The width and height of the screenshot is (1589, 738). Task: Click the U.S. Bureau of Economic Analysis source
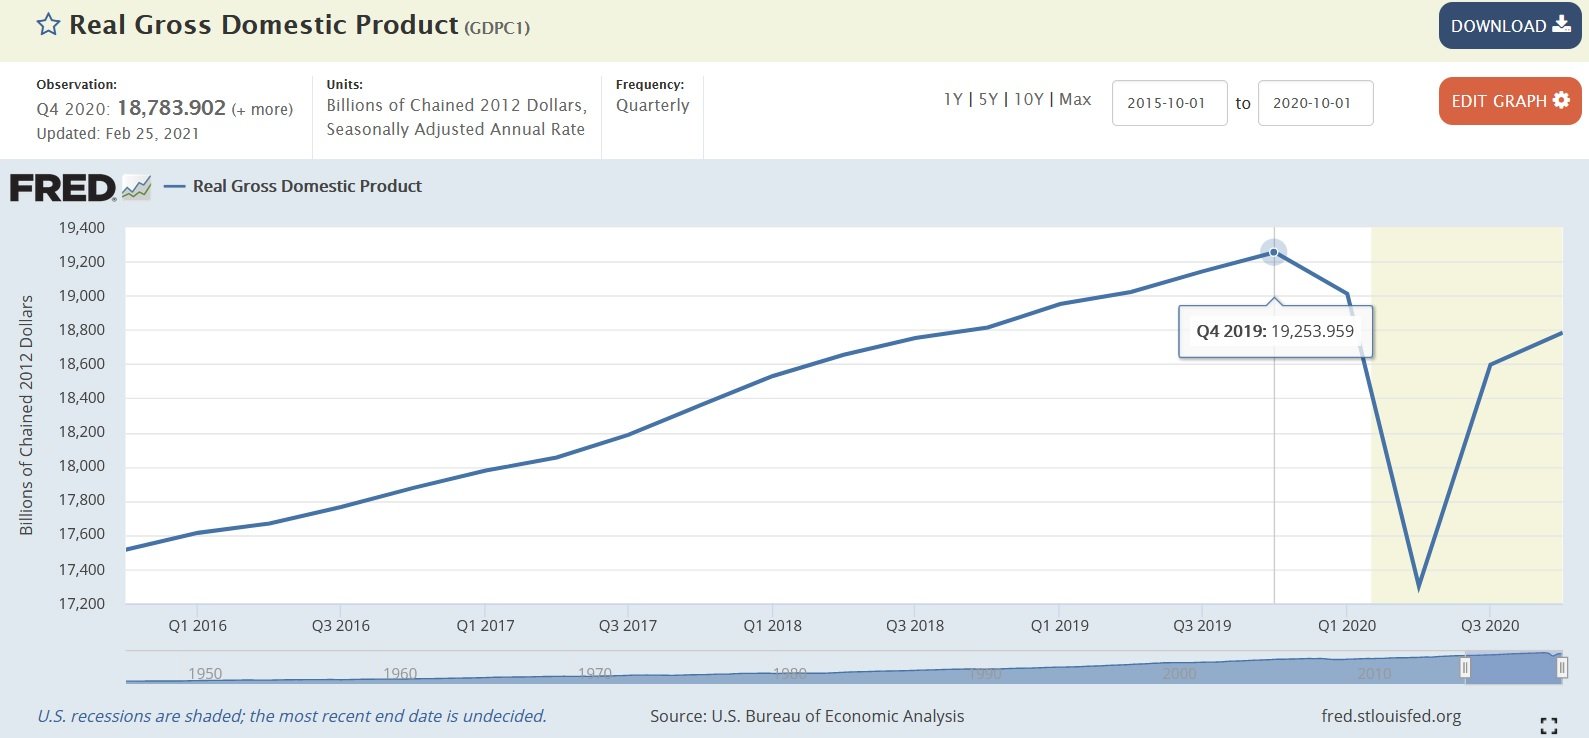[x=837, y=716]
